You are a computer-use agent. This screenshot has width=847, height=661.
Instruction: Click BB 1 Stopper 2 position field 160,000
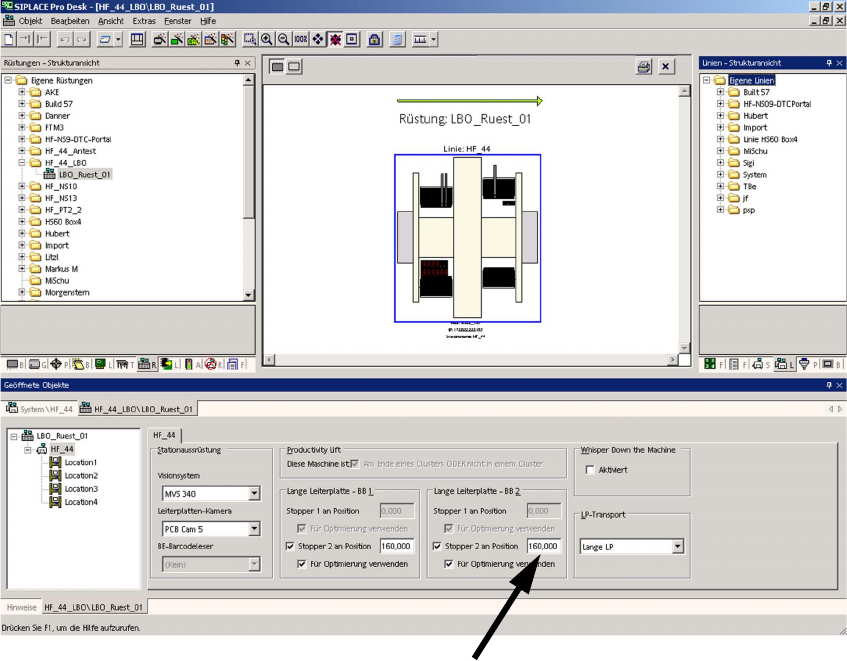[397, 546]
